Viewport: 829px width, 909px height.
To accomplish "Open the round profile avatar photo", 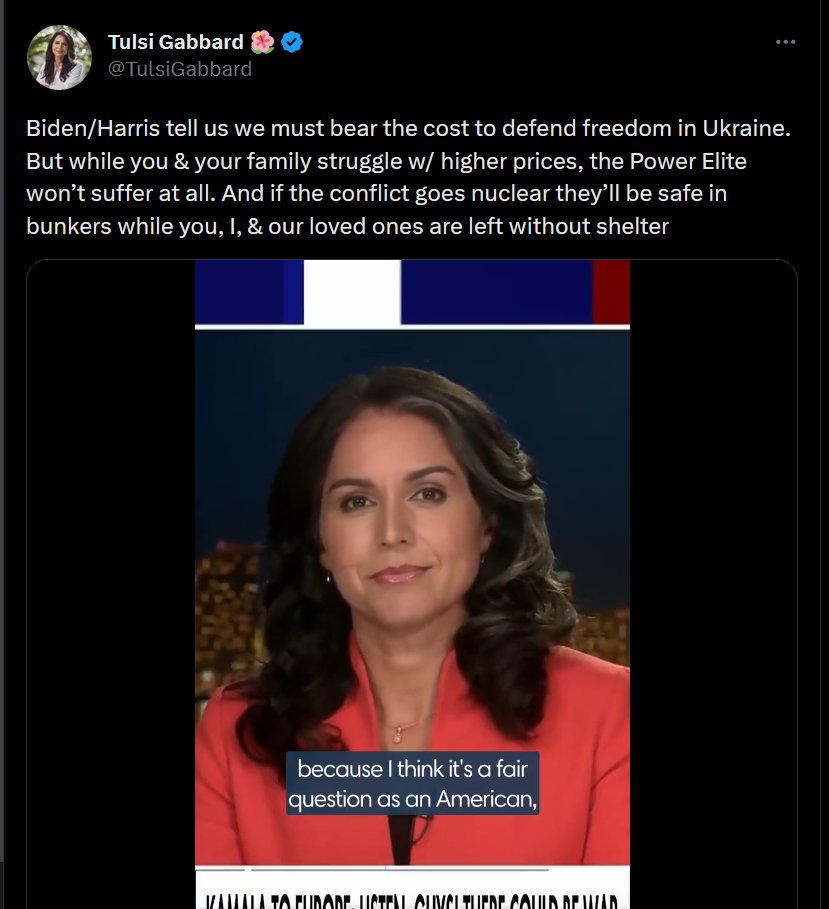I will click(59, 57).
